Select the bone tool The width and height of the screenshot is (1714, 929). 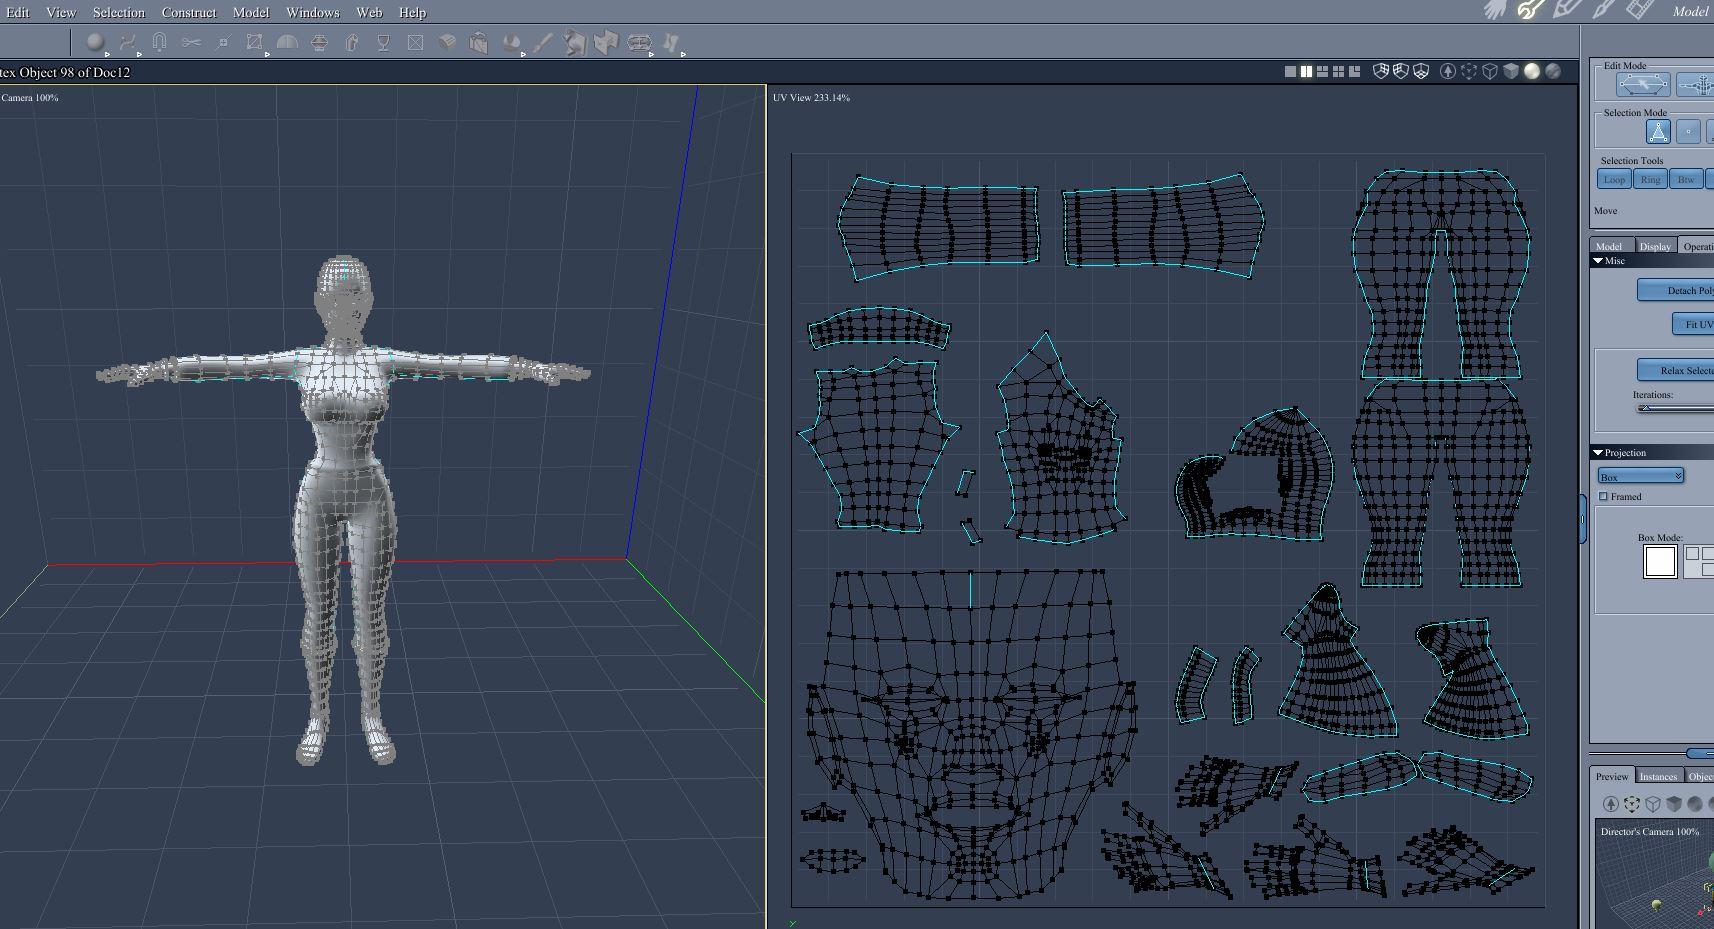click(671, 42)
